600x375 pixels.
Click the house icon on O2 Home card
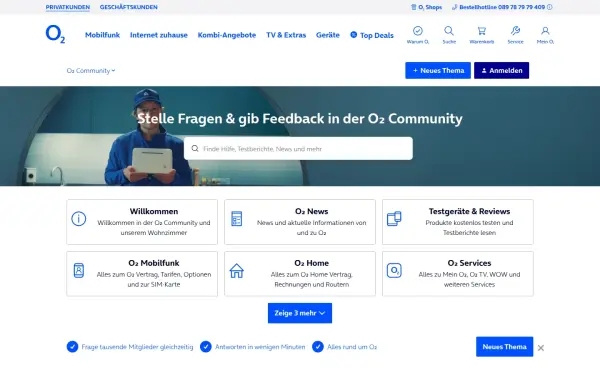(236, 271)
